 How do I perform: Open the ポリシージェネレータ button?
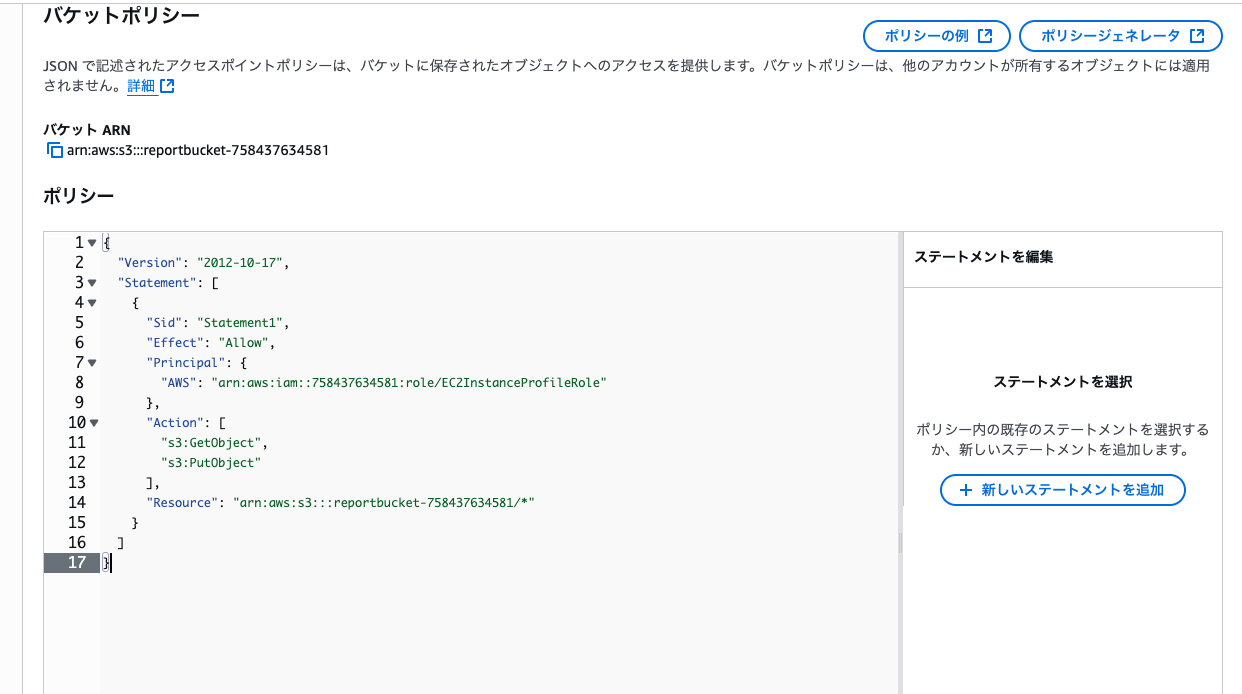(x=1121, y=36)
